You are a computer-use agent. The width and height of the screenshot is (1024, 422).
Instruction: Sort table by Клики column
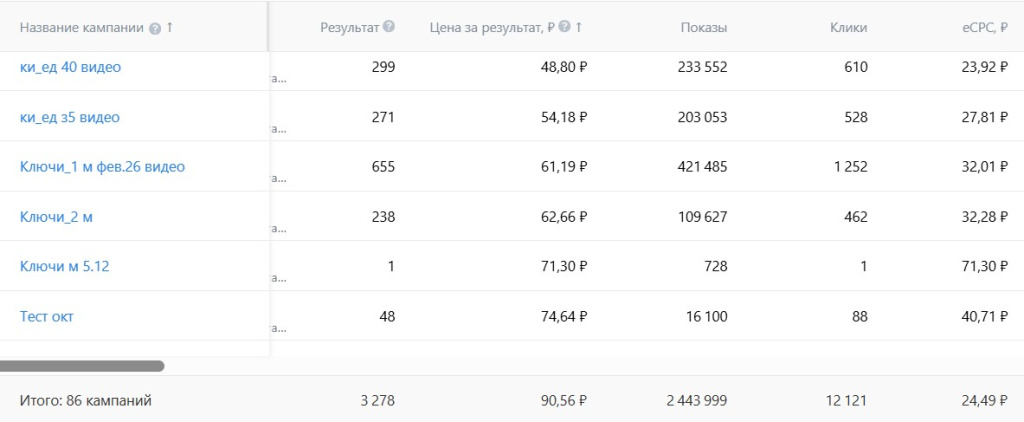pos(849,27)
